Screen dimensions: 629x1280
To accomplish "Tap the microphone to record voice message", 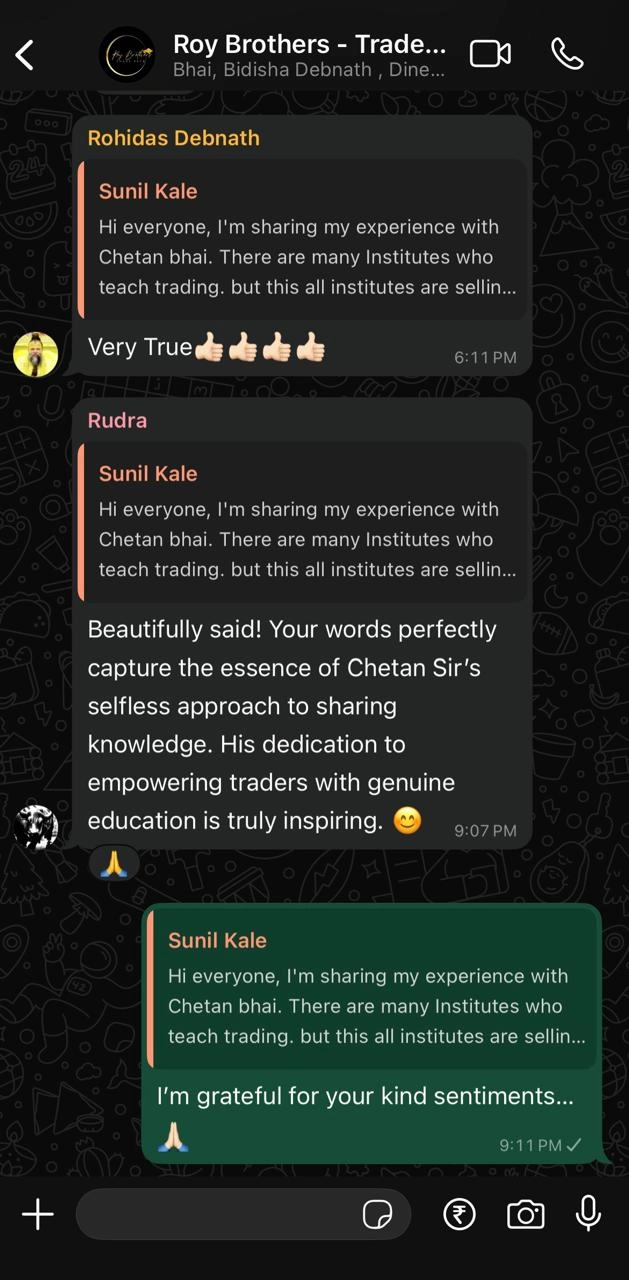I will 589,1213.
